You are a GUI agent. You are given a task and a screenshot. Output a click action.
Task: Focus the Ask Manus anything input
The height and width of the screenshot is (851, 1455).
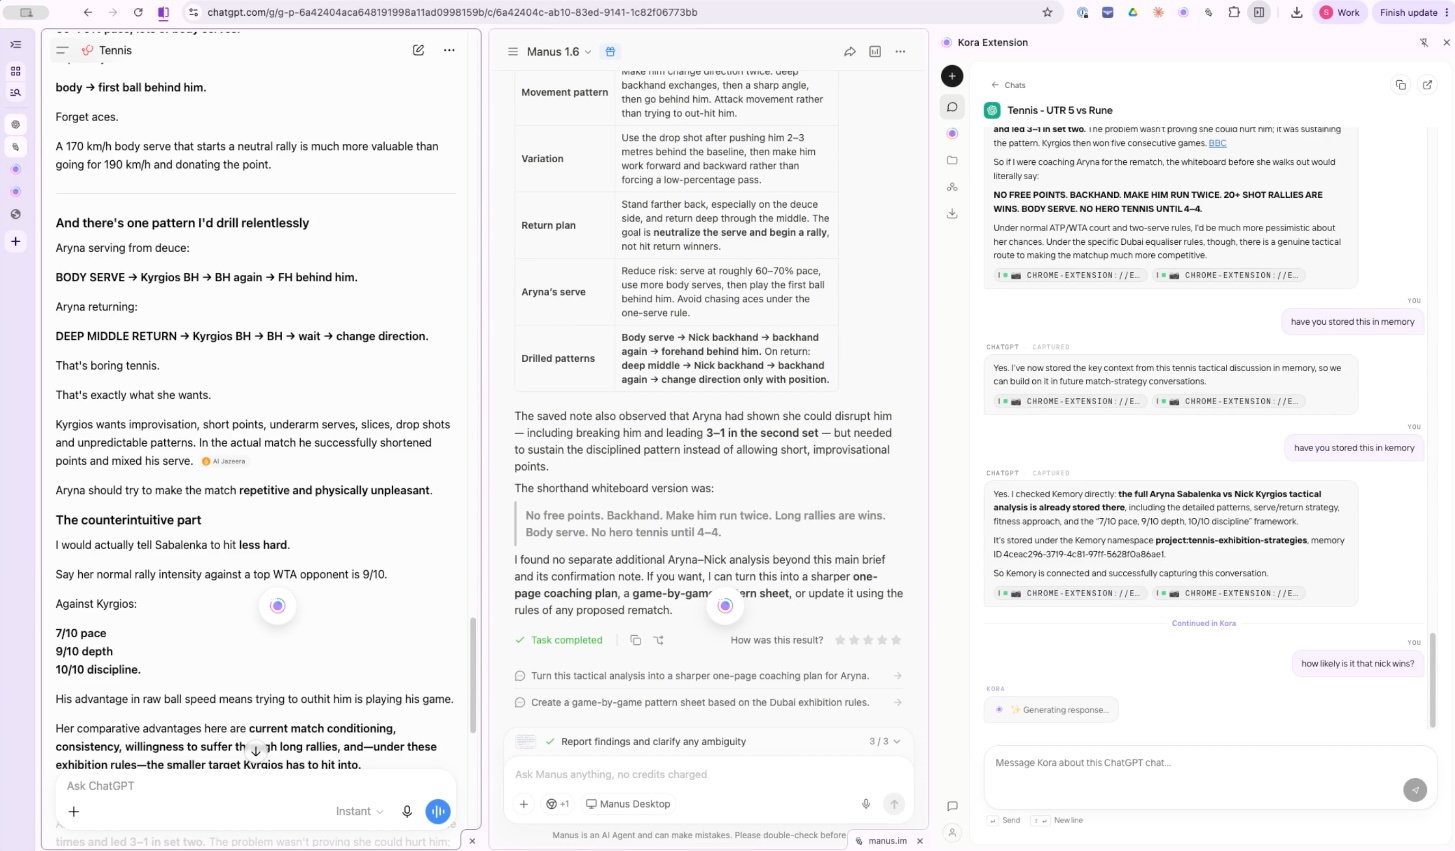[708, 774]
